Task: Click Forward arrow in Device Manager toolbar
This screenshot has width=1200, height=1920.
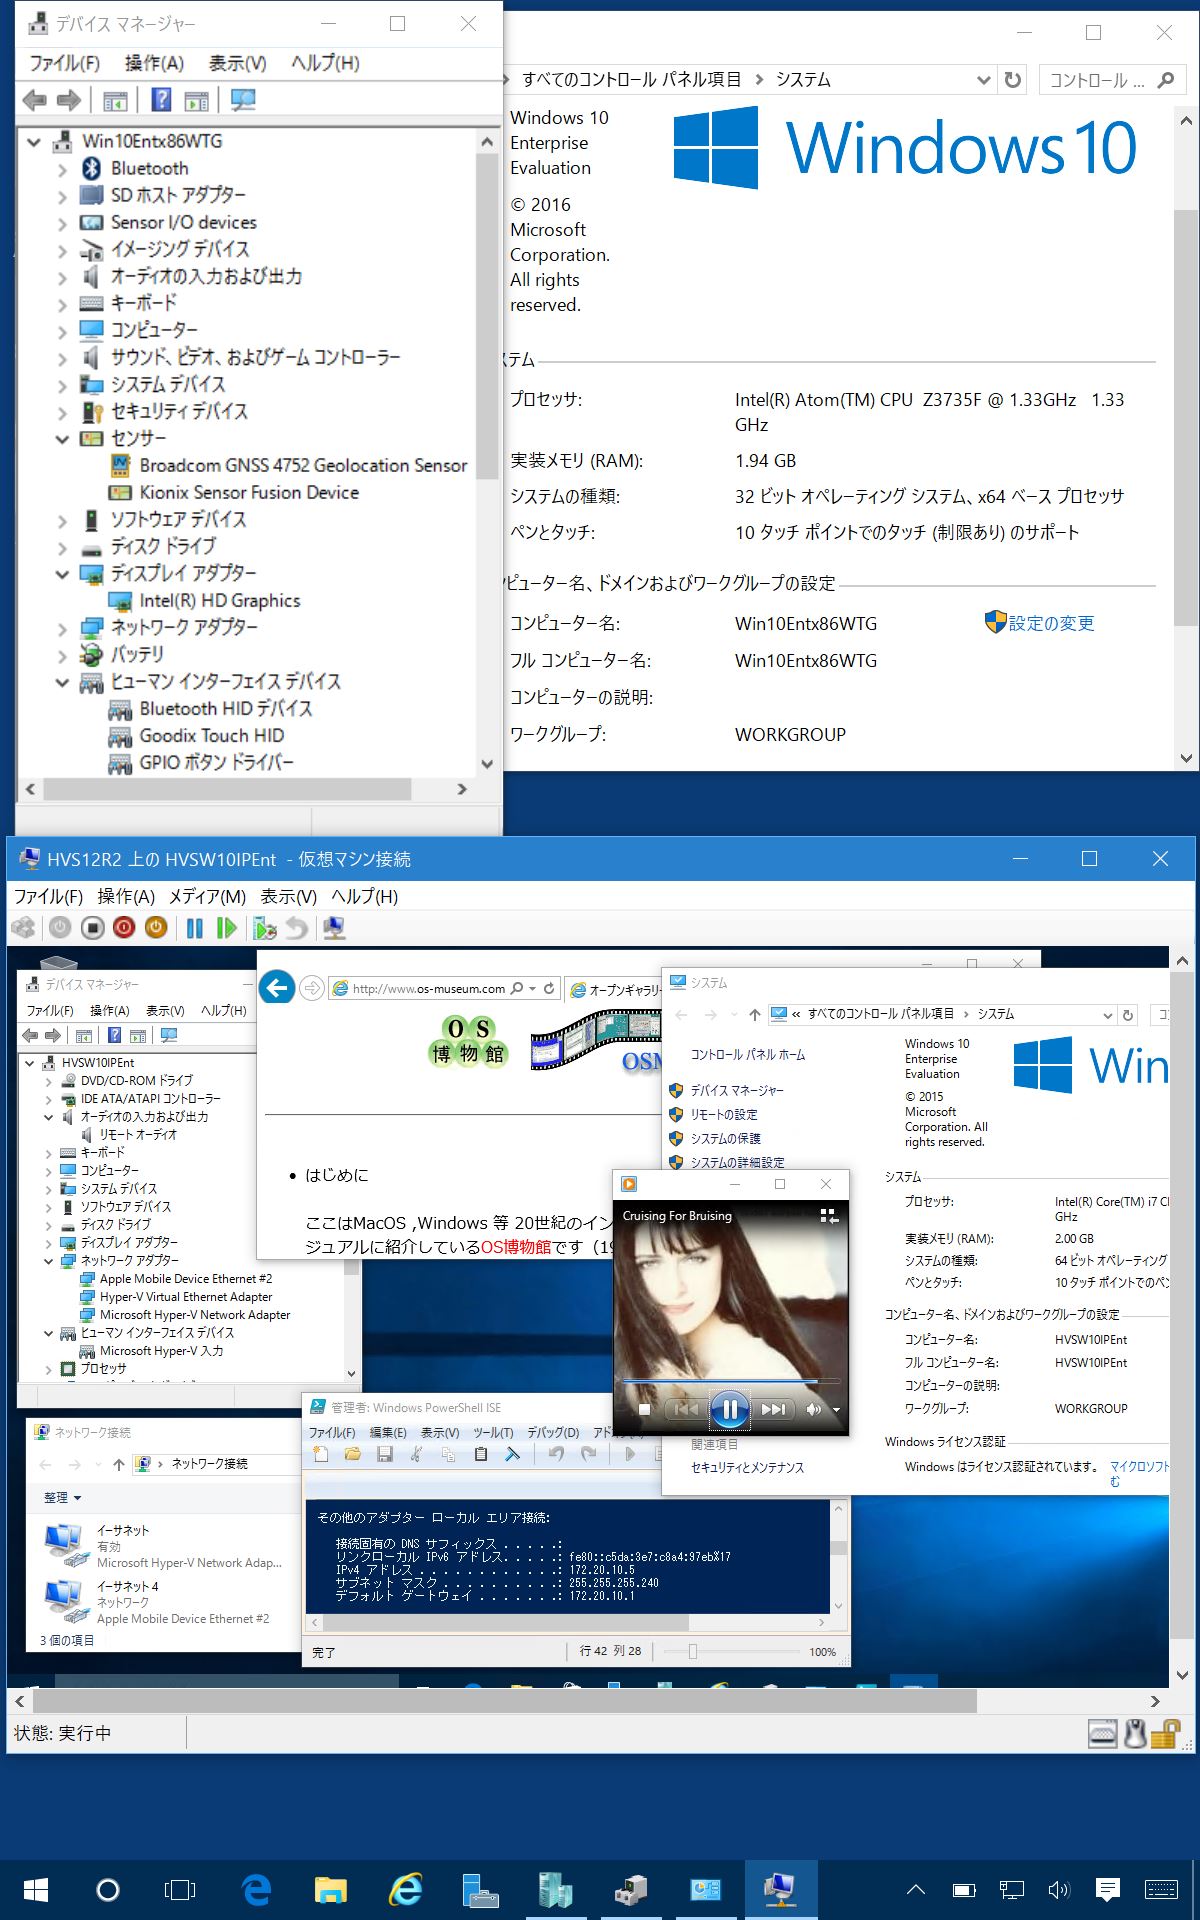Action: (x=69, y=100)
